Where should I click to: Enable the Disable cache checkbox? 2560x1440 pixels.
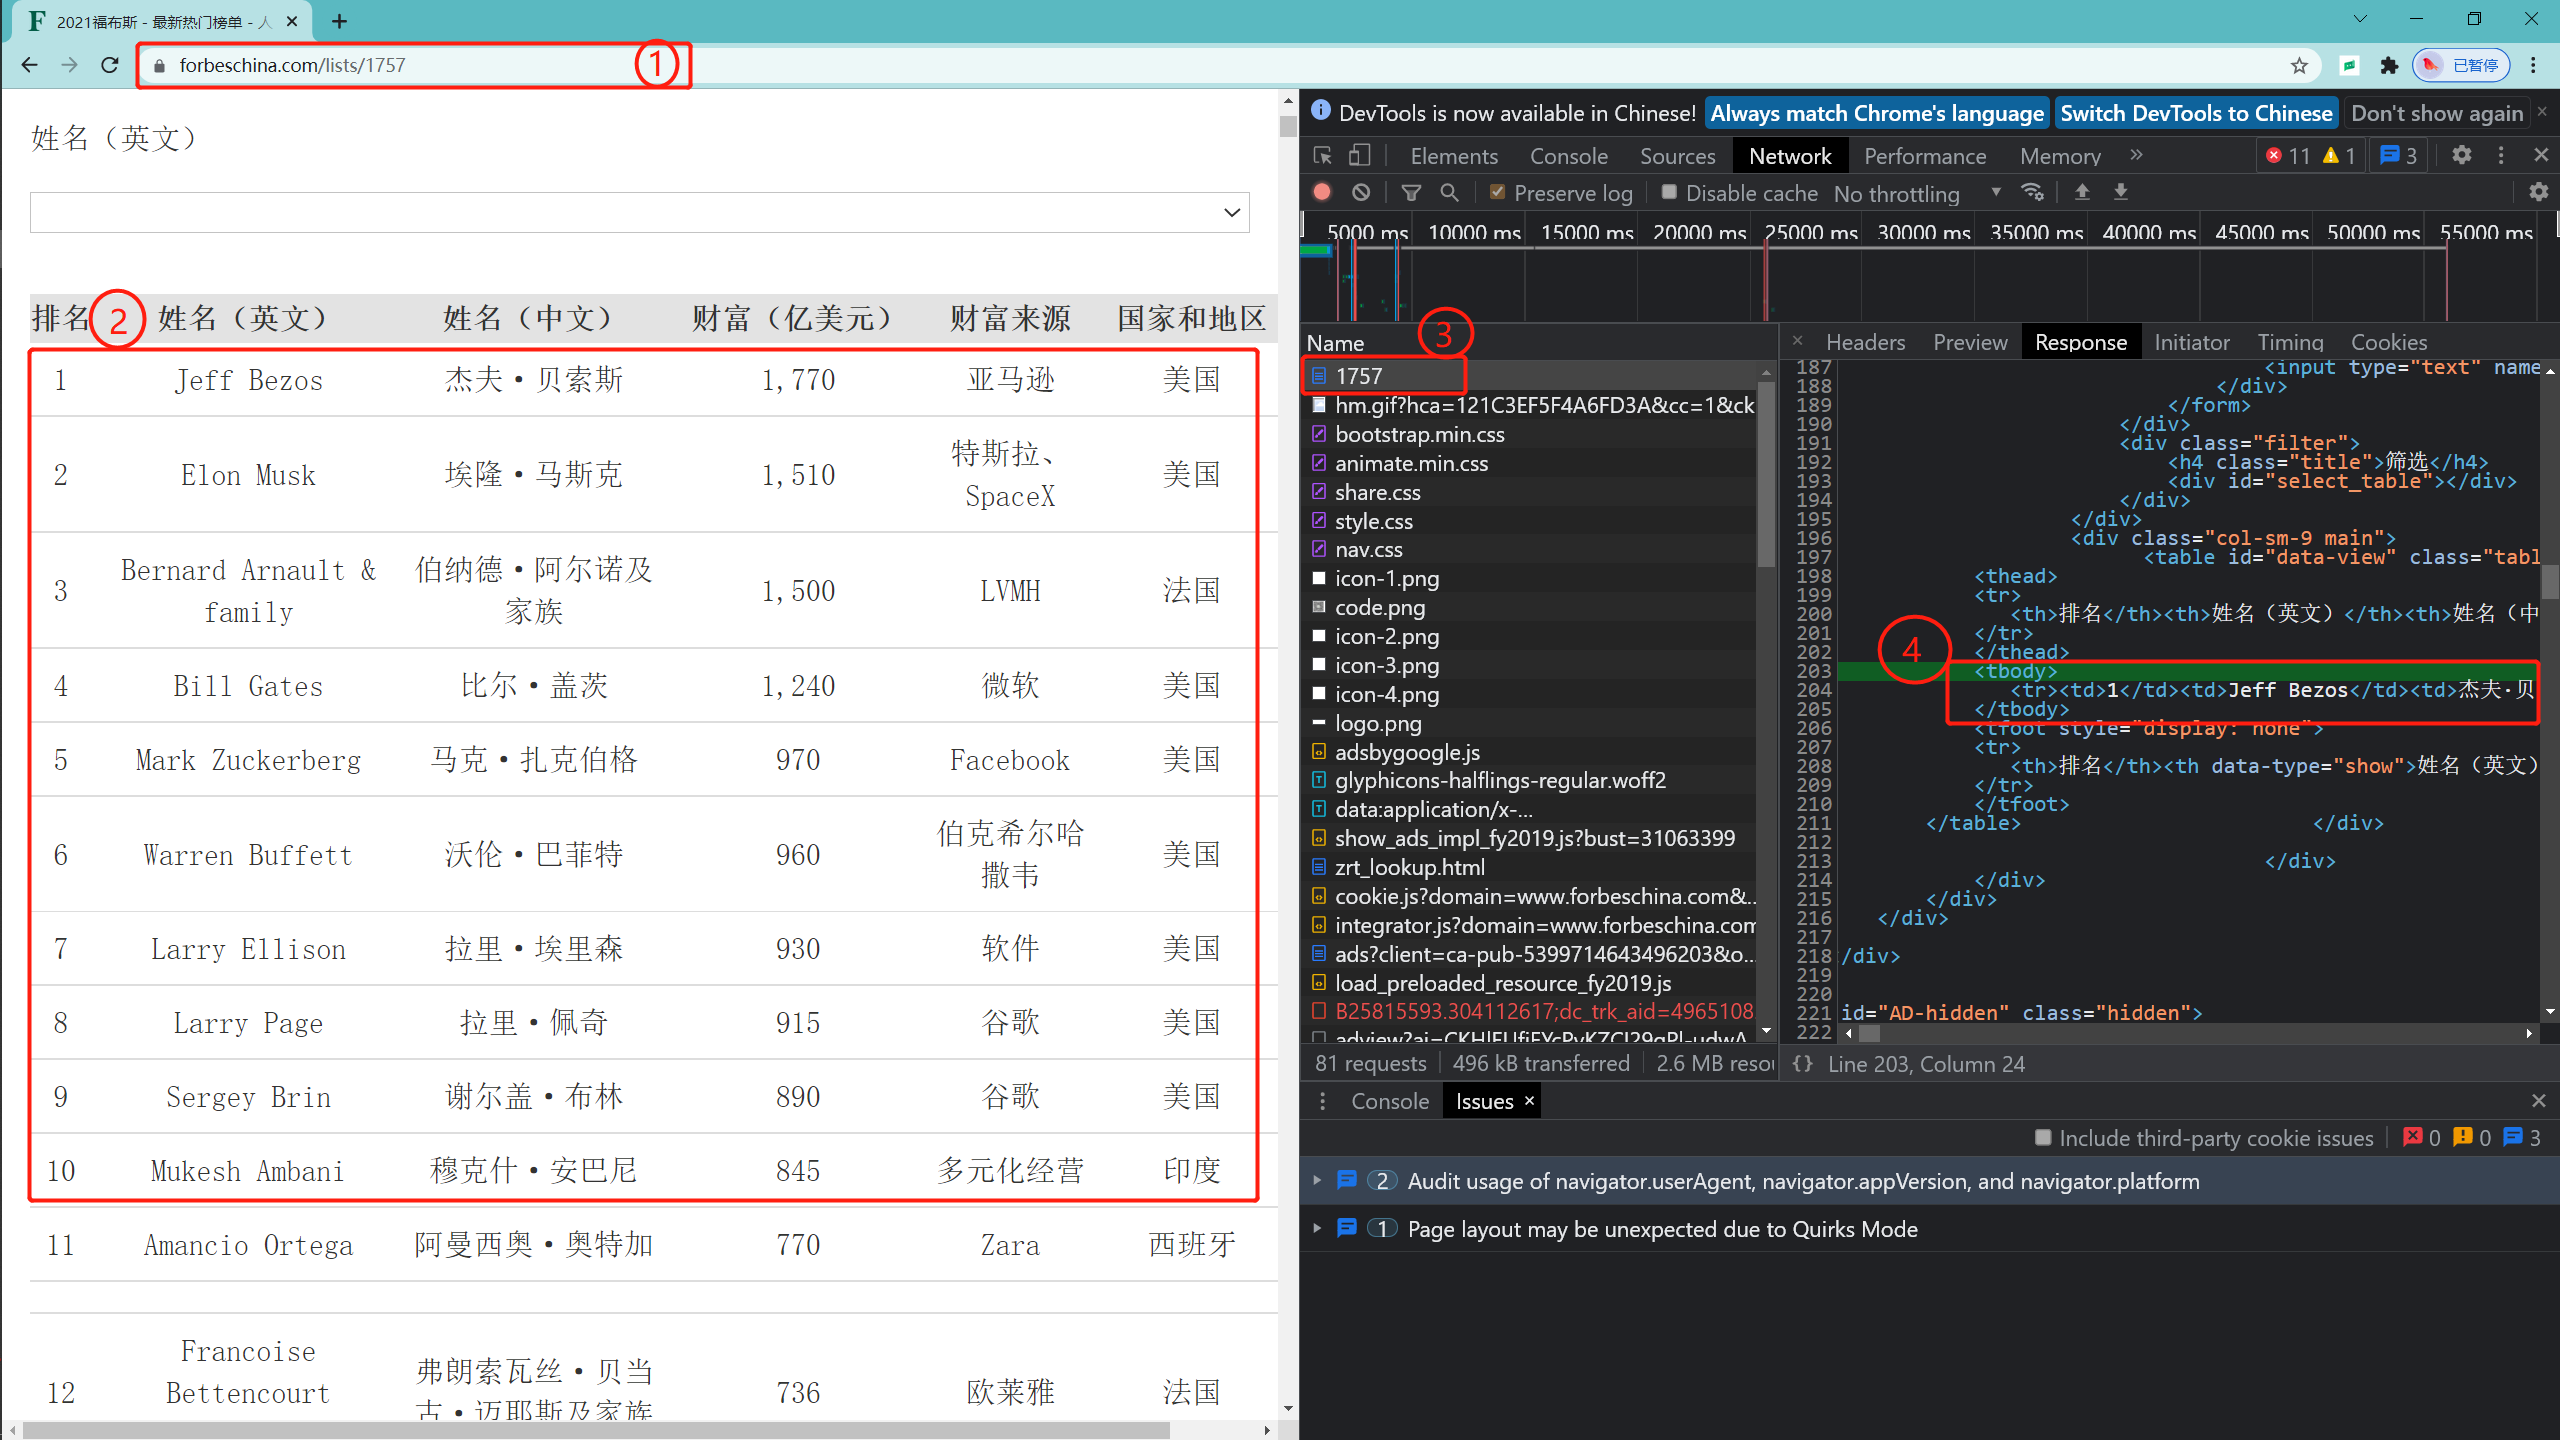tap(1669, 192)
